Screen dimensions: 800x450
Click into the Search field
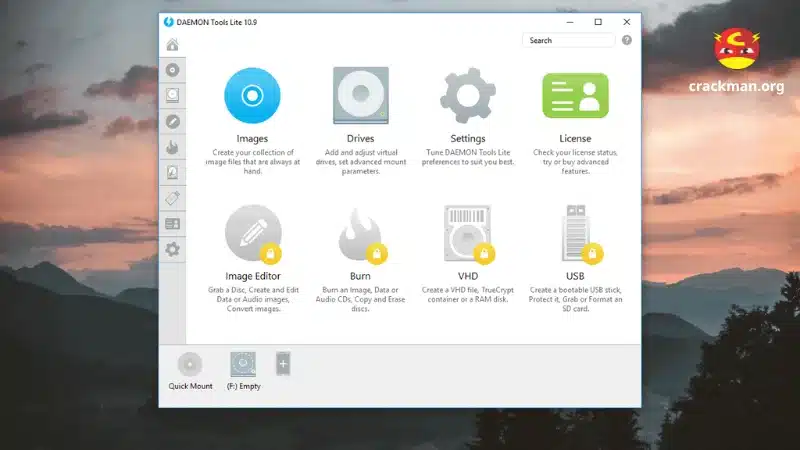[x=568, y=40]
